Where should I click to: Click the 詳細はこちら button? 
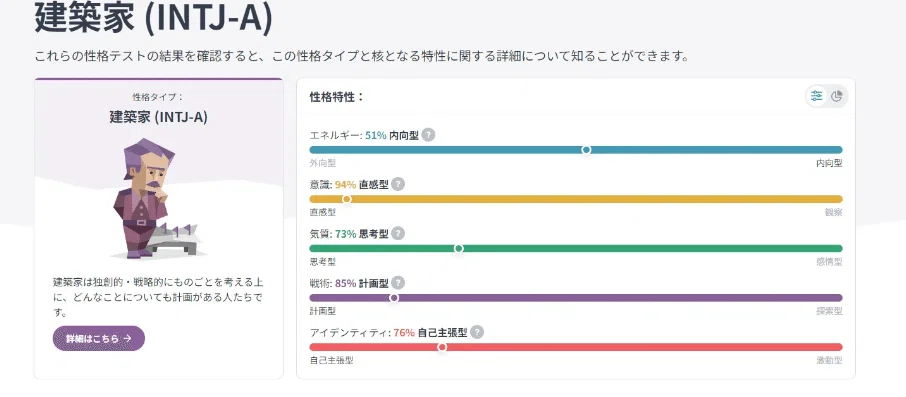[x=99, y=339]
